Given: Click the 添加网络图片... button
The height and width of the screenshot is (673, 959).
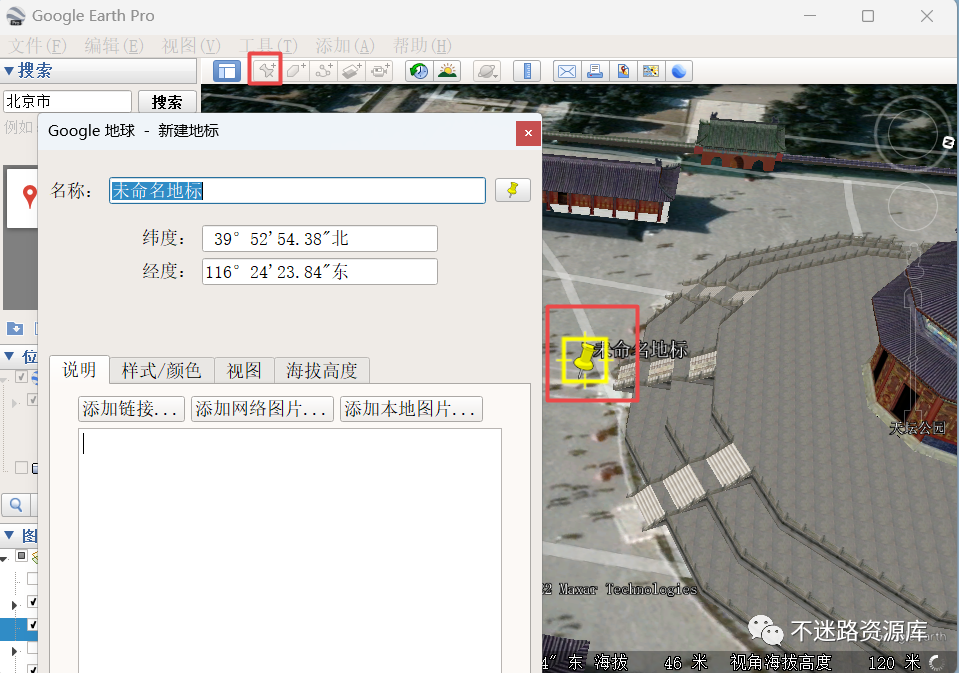Looking at the screenshot, I should click(262, 409).
